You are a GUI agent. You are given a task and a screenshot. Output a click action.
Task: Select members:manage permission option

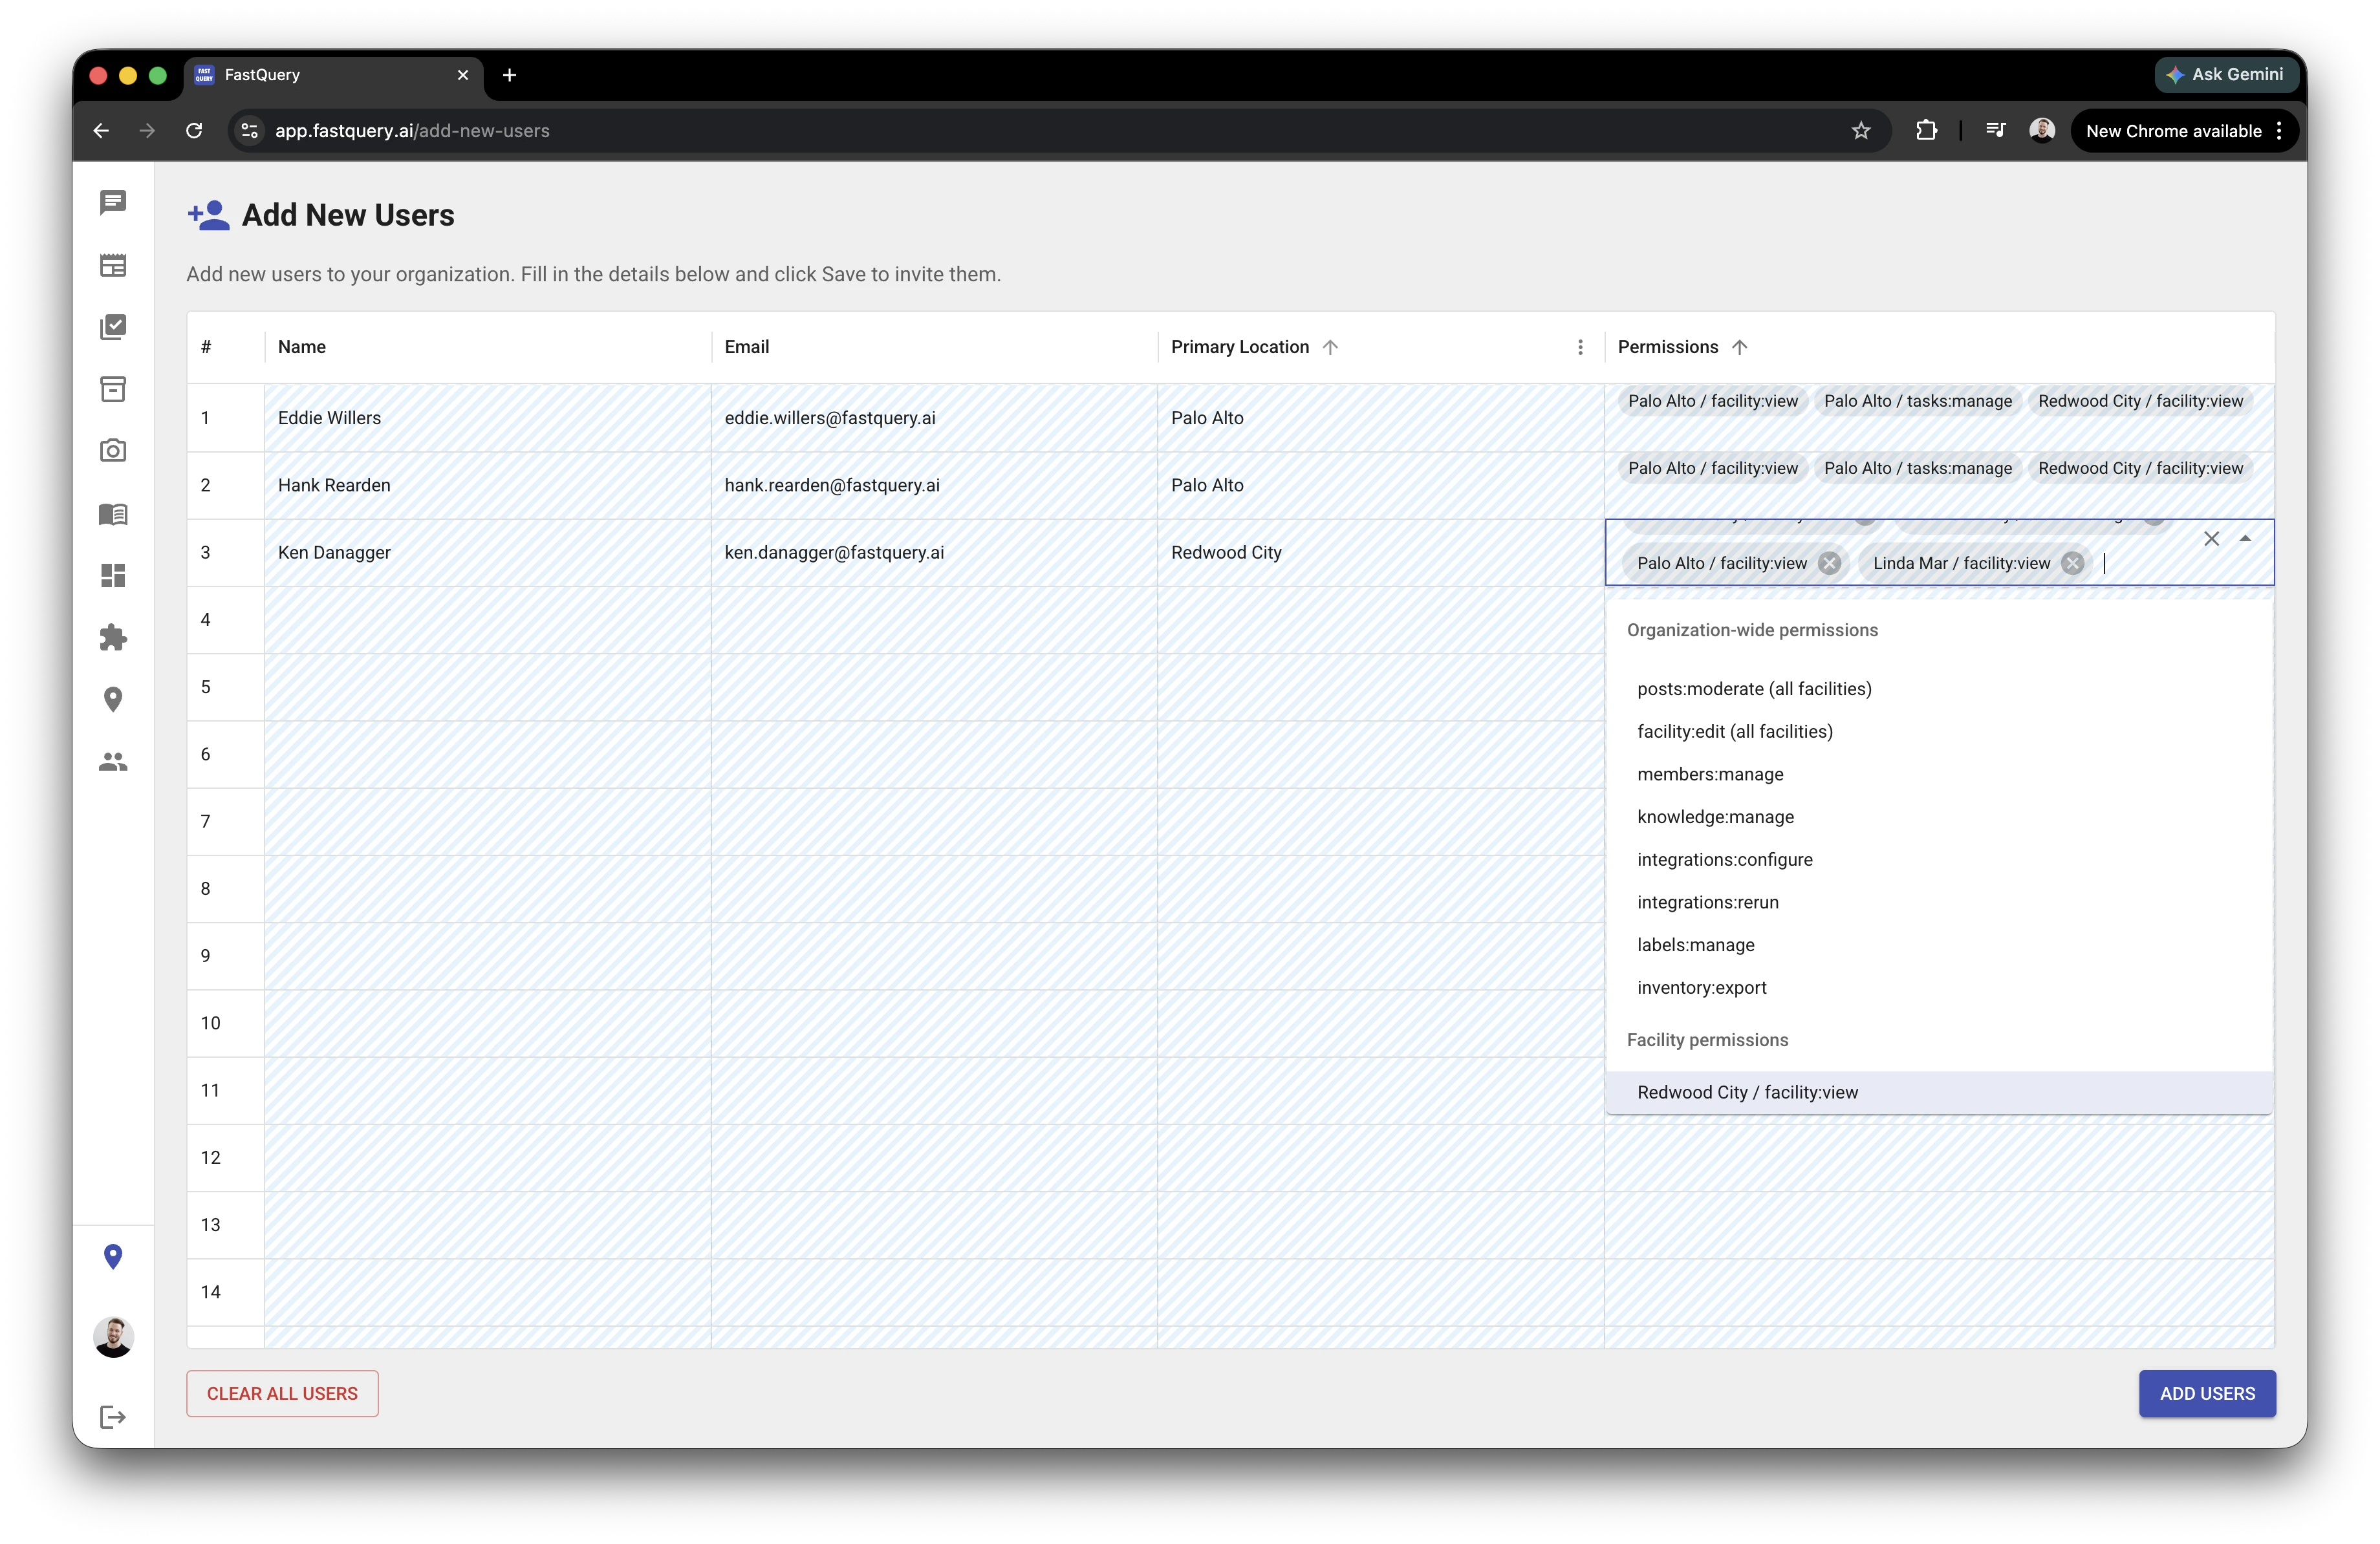coord(1938,775)
